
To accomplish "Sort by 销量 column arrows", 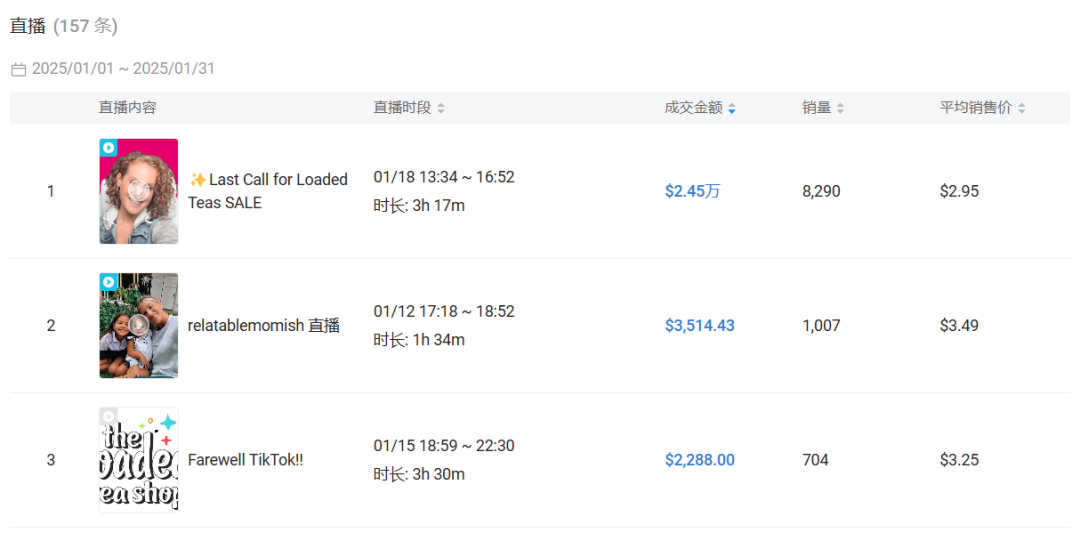I will click(x=840, y=108).
